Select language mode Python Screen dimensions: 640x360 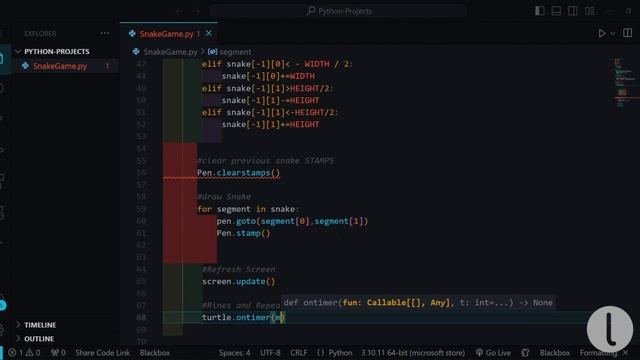click(x=340, y=353)
